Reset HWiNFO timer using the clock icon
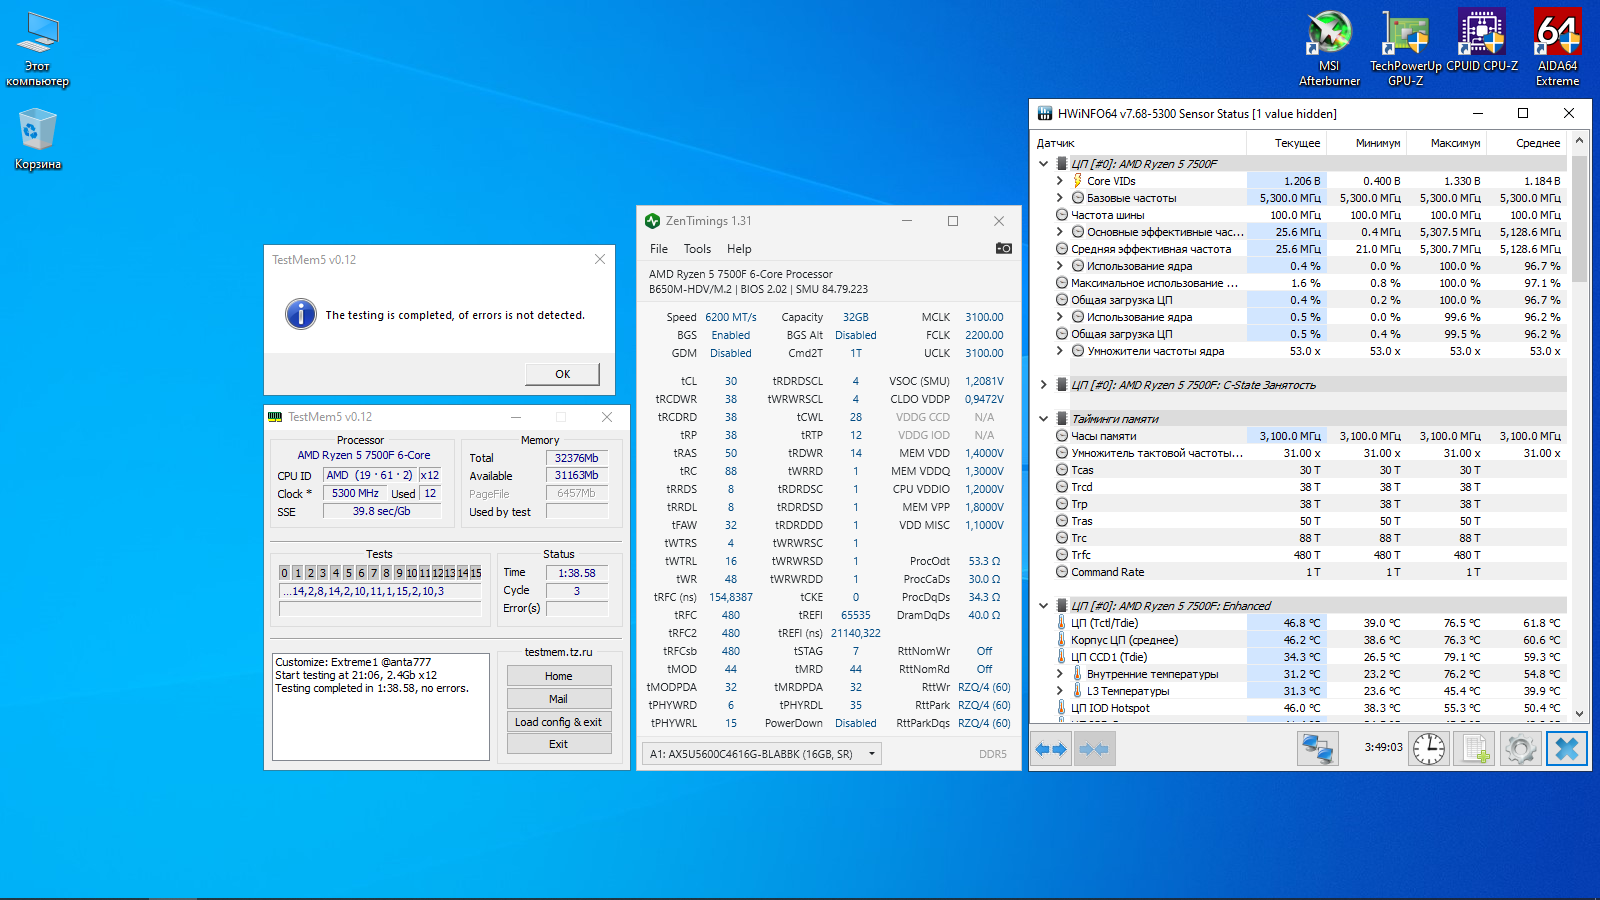The width and height of the screenshot is (1600, 900). coord(1429,749)
